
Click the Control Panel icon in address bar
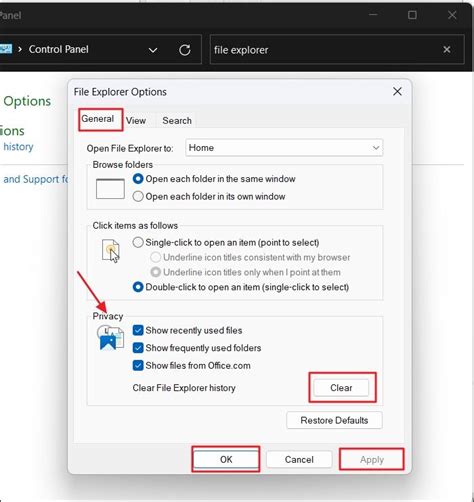(6, 49)
